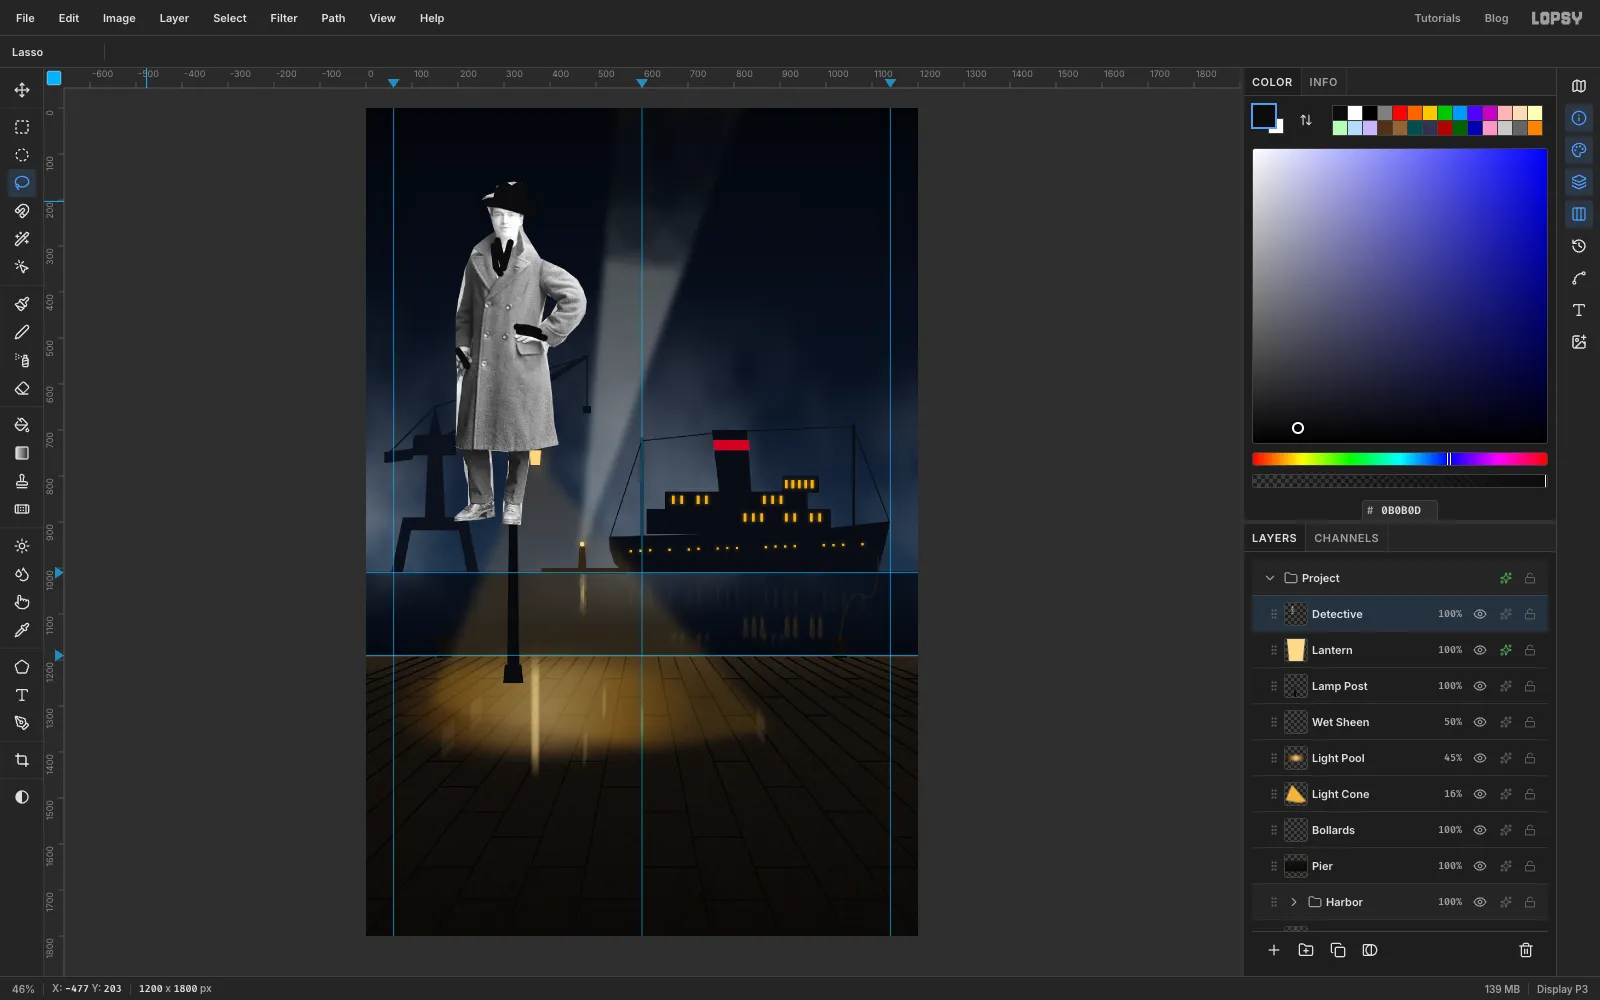The width and height of the screenshot is (1600, 1000).
Task: Click the Display P3 color profile
Action: pos(1562,989)
